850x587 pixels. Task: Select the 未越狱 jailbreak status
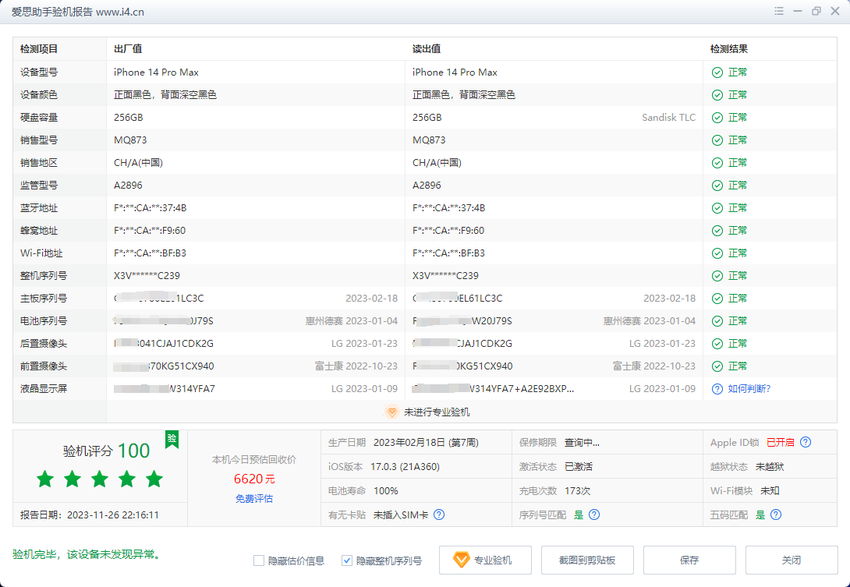pos(769,467)
